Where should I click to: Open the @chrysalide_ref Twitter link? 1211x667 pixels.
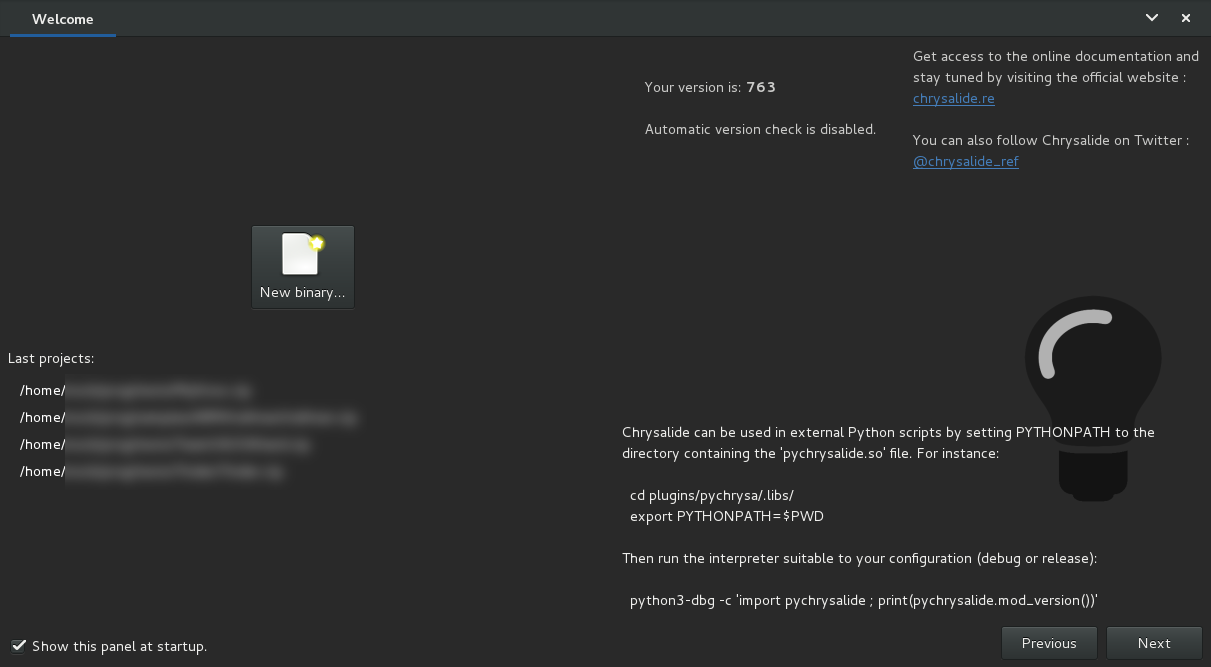click(965, 161)
